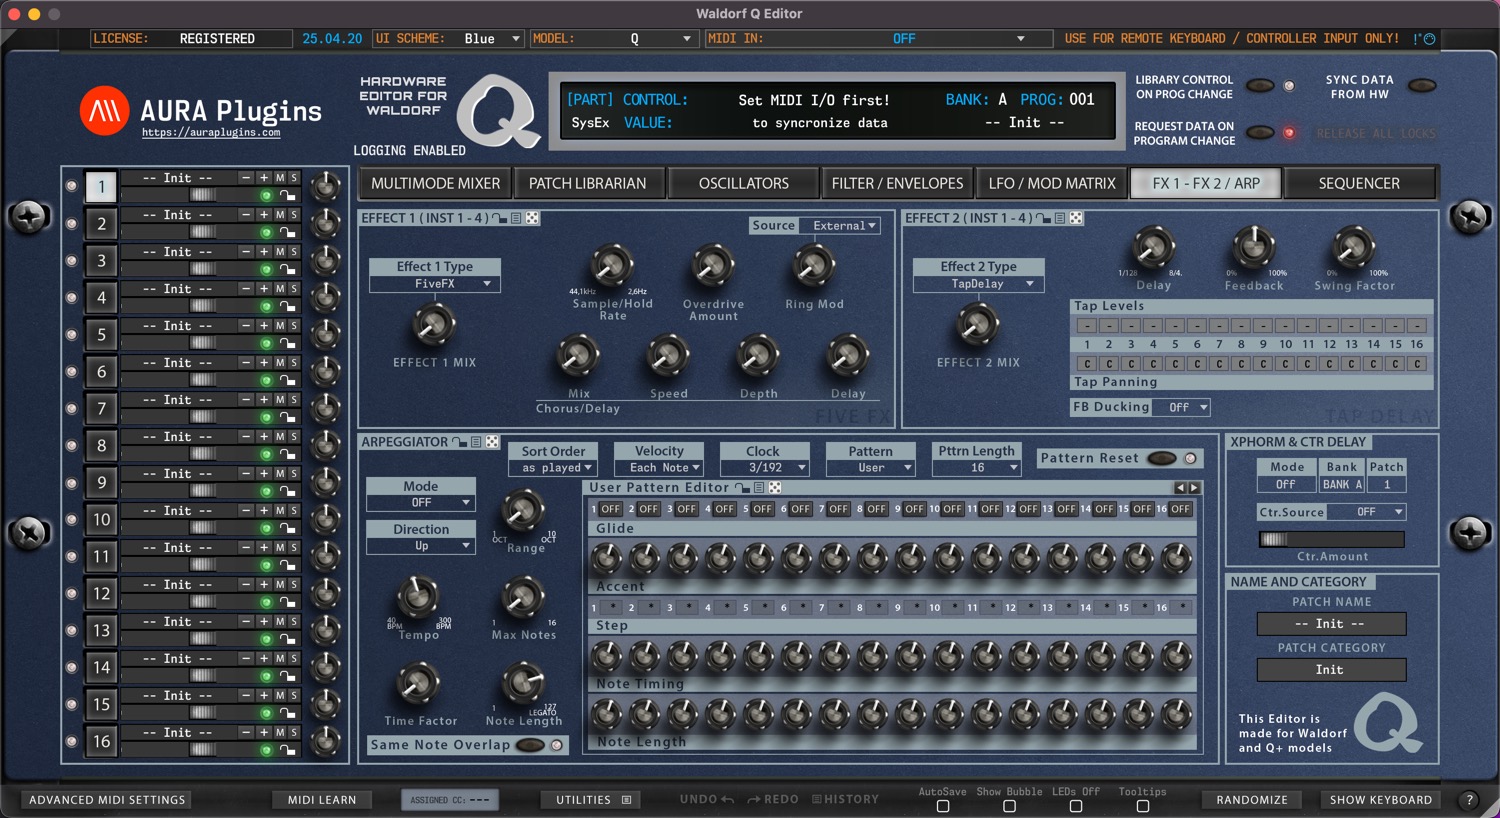1500x818 pixels.
Task: Click the Show Keyboard button
Action: click(1381, 800)
